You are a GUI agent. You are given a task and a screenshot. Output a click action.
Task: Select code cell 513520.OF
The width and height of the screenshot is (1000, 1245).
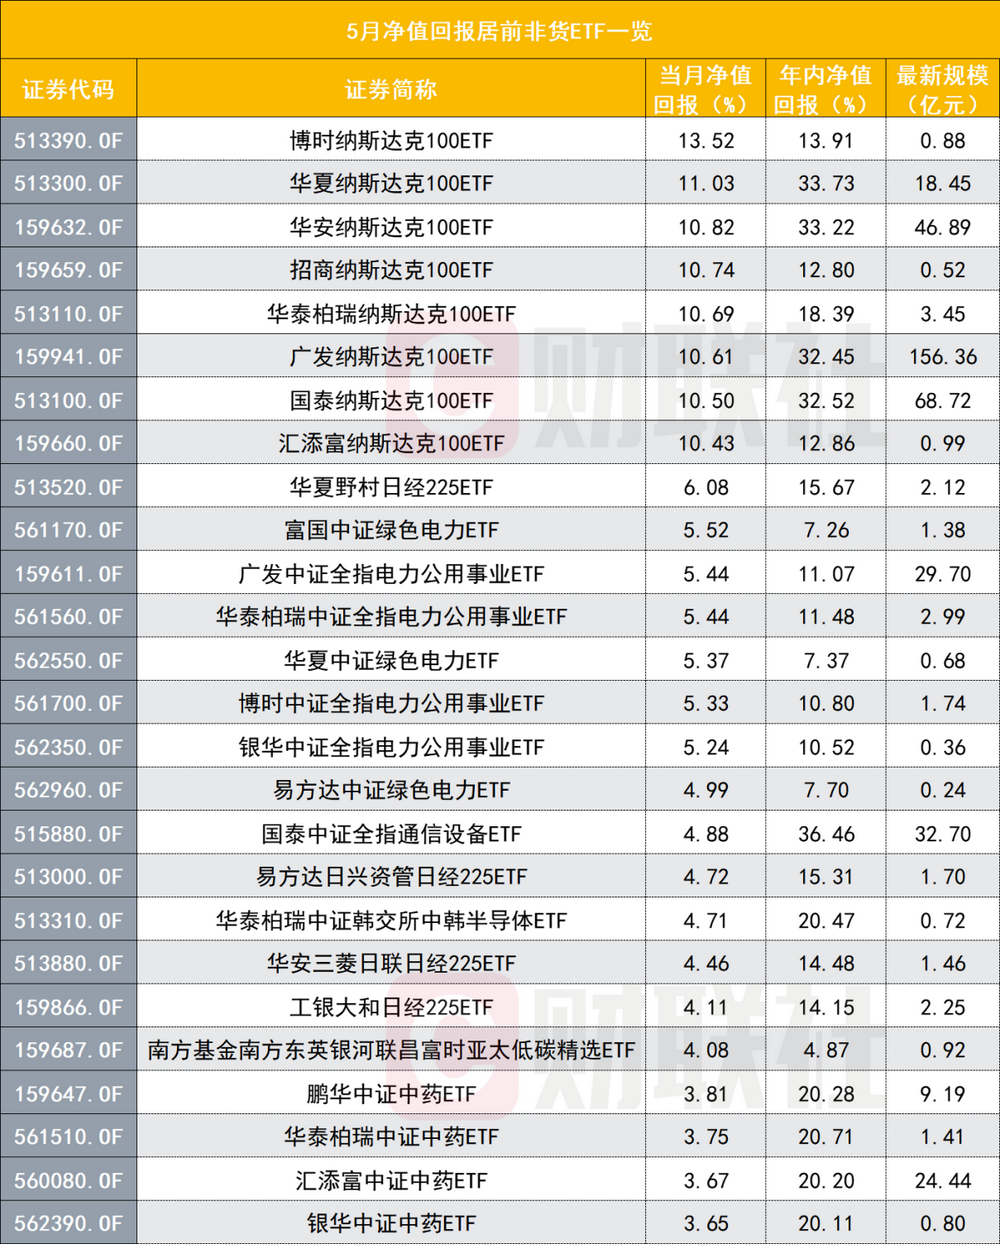point(68,488)
